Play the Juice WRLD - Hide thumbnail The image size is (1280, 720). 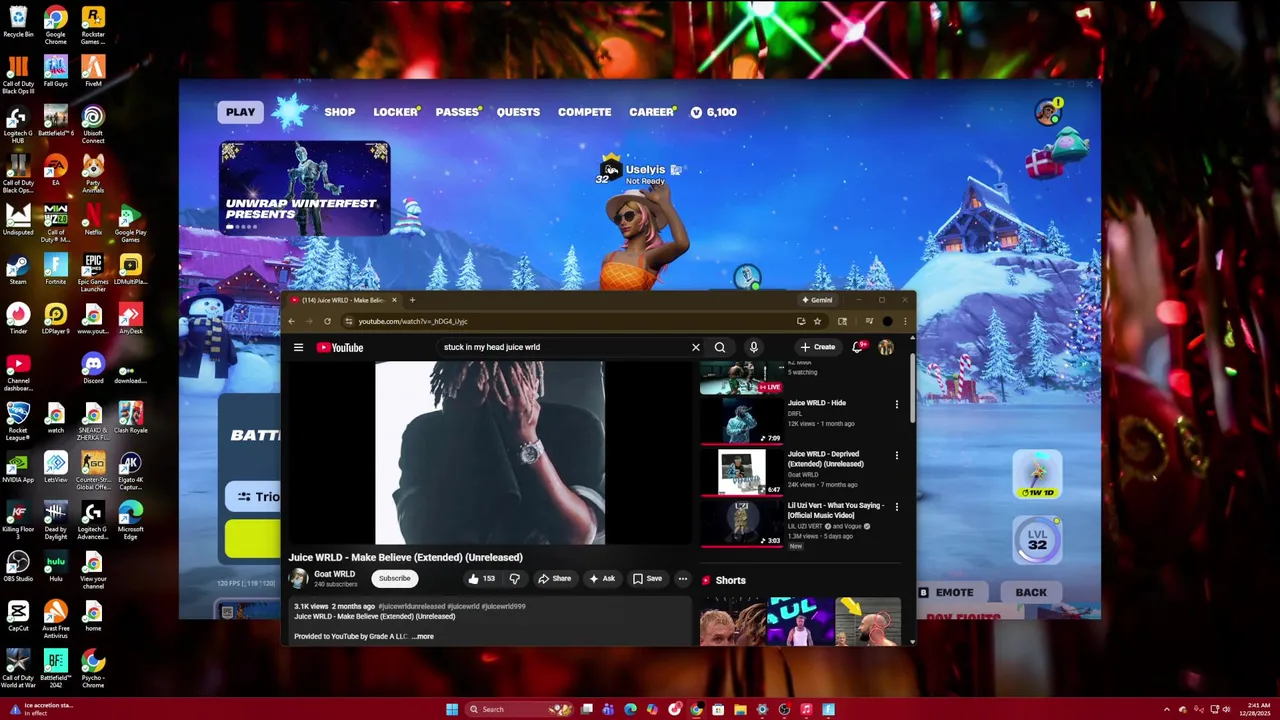pos(741,421)
